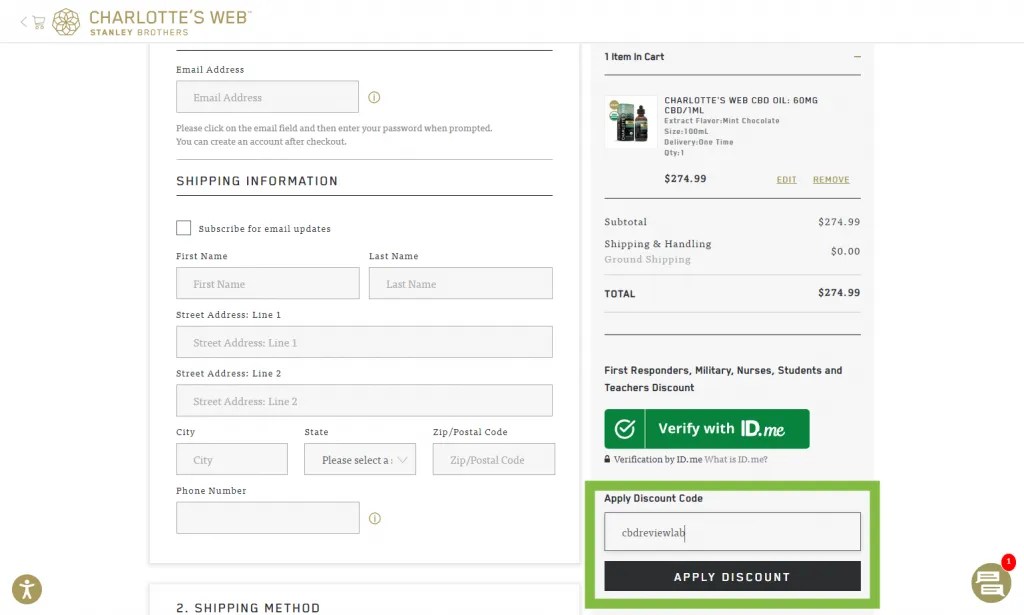This screenshot has height=615, width=1024.
Task: Remove the CBD Oil from cart
Action: (x=831, y=179)
